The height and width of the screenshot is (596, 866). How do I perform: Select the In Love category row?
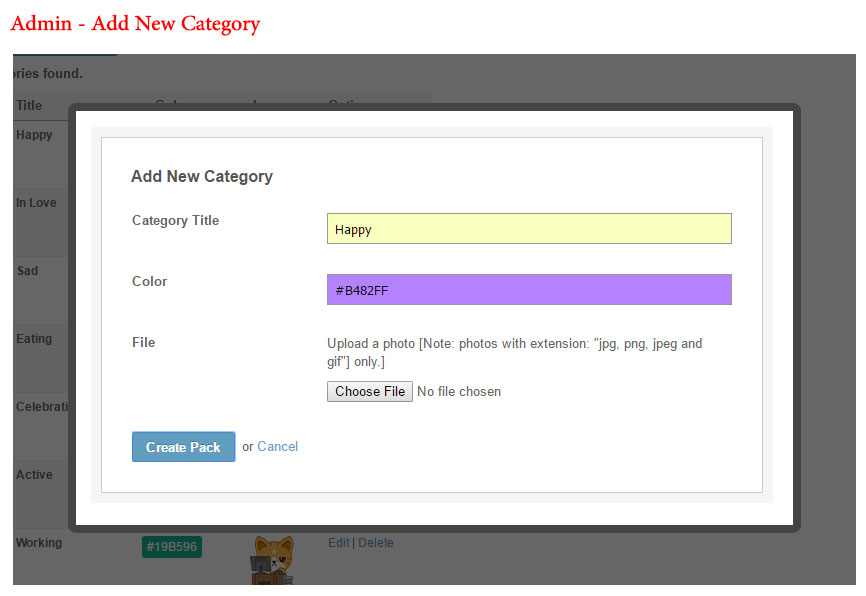tap(36, 203)
